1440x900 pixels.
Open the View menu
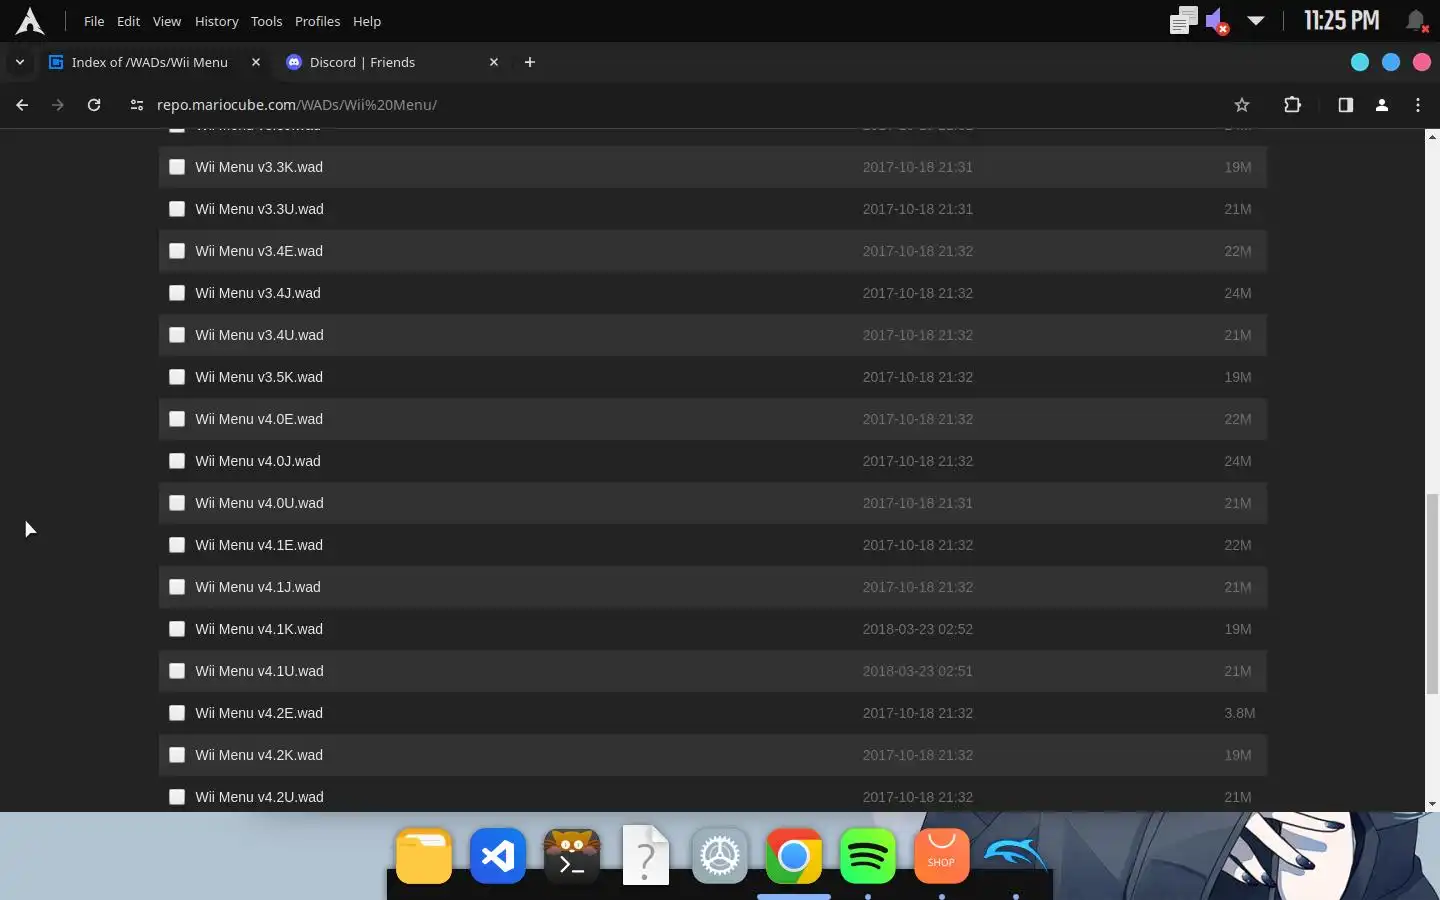[167, 21]
